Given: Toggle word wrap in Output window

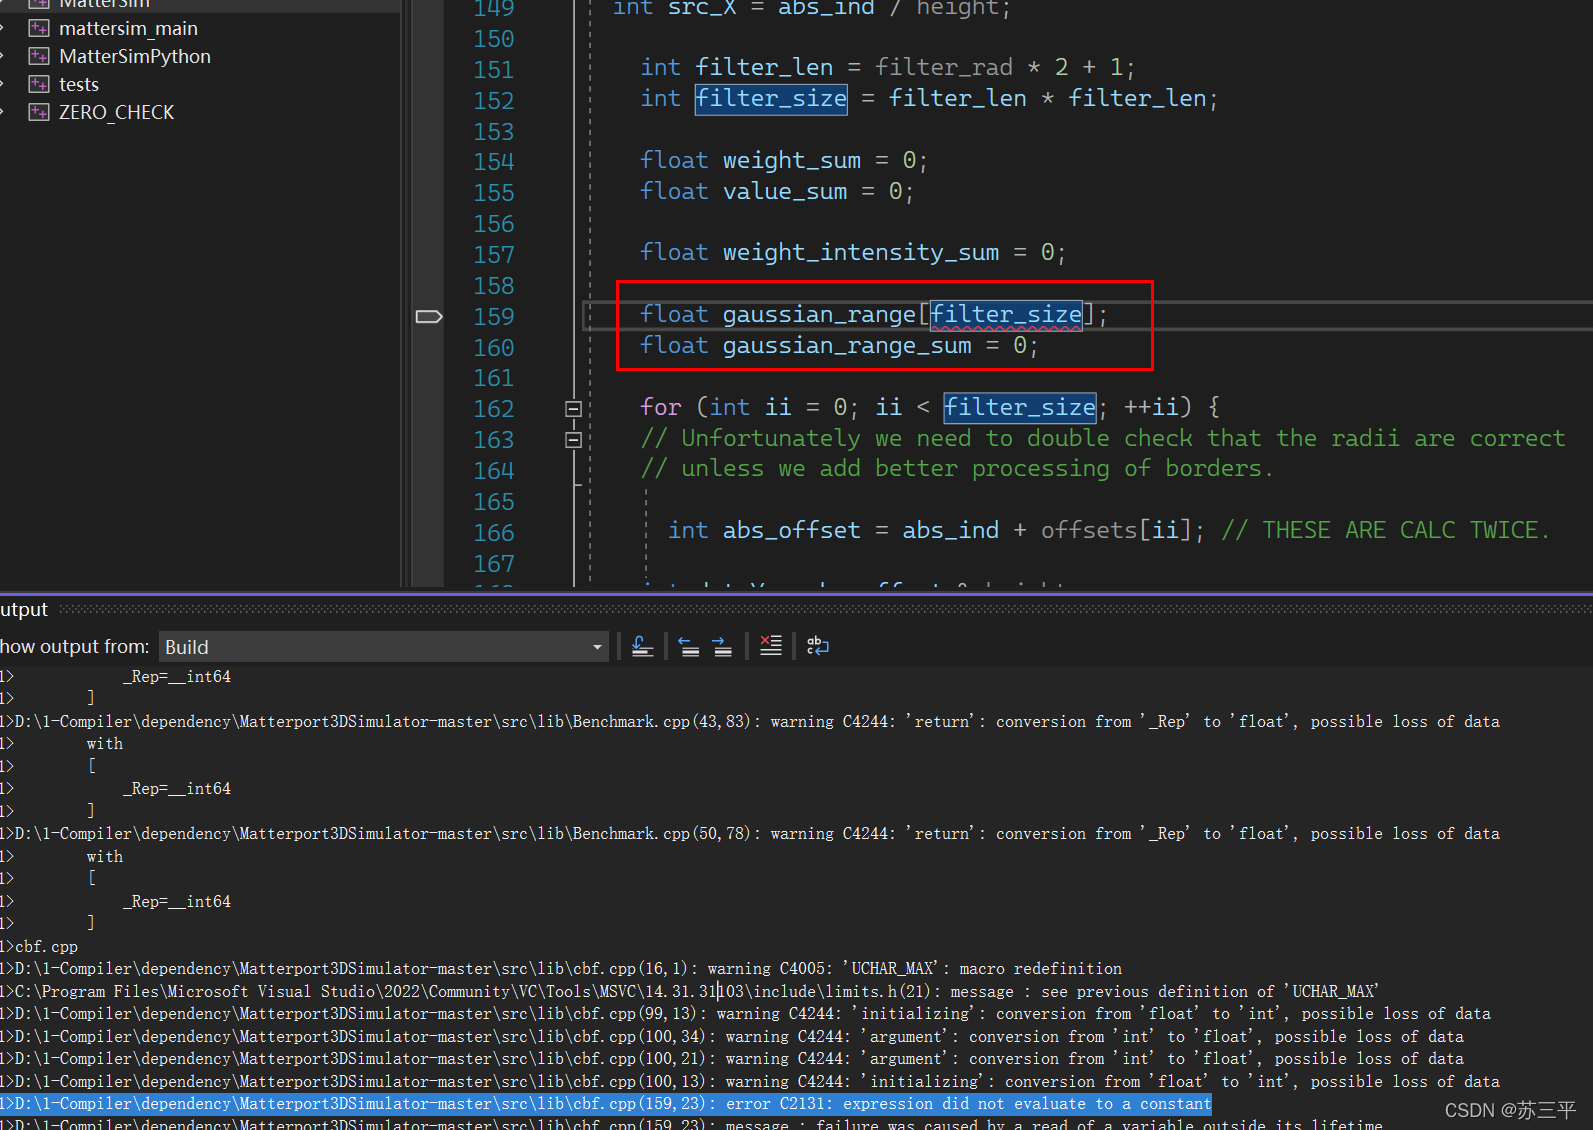Looking at the screenshot, I should coord(818,646).
